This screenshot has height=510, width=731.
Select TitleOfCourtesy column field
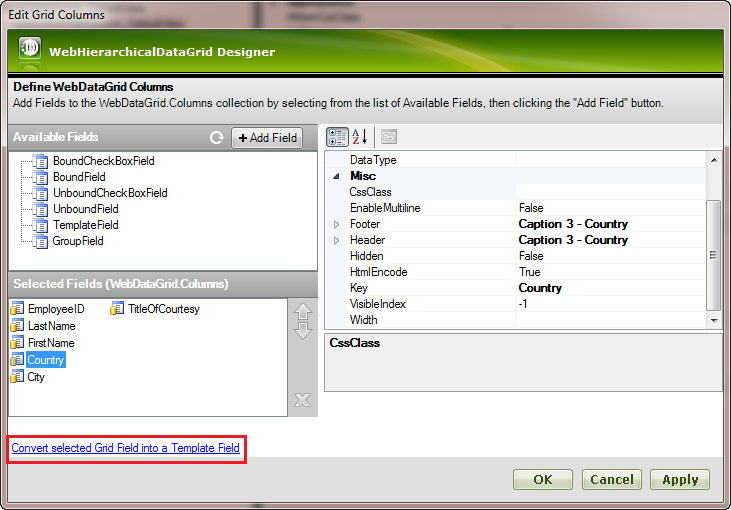tap(163, 309)
